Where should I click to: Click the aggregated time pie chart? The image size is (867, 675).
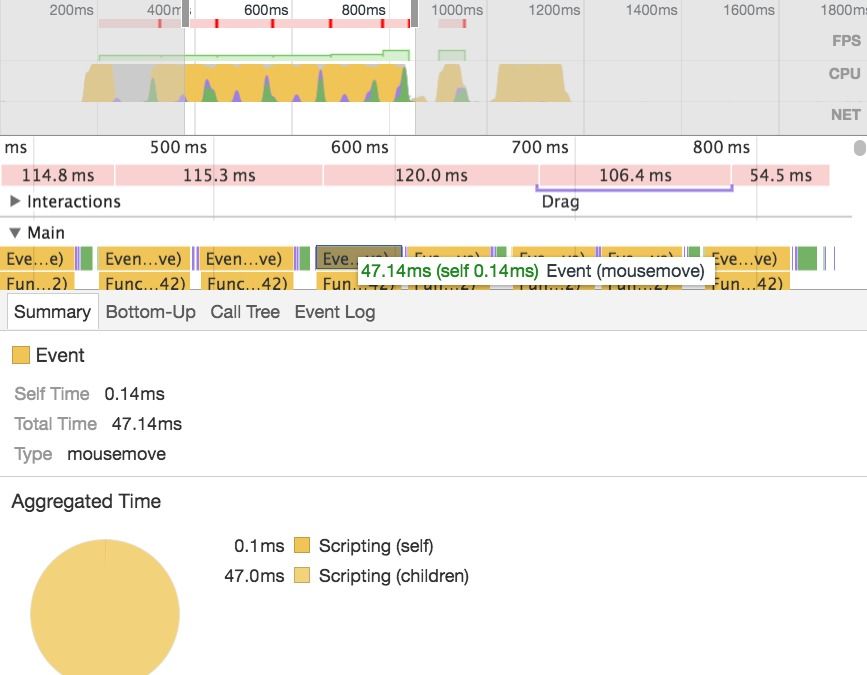105,607
